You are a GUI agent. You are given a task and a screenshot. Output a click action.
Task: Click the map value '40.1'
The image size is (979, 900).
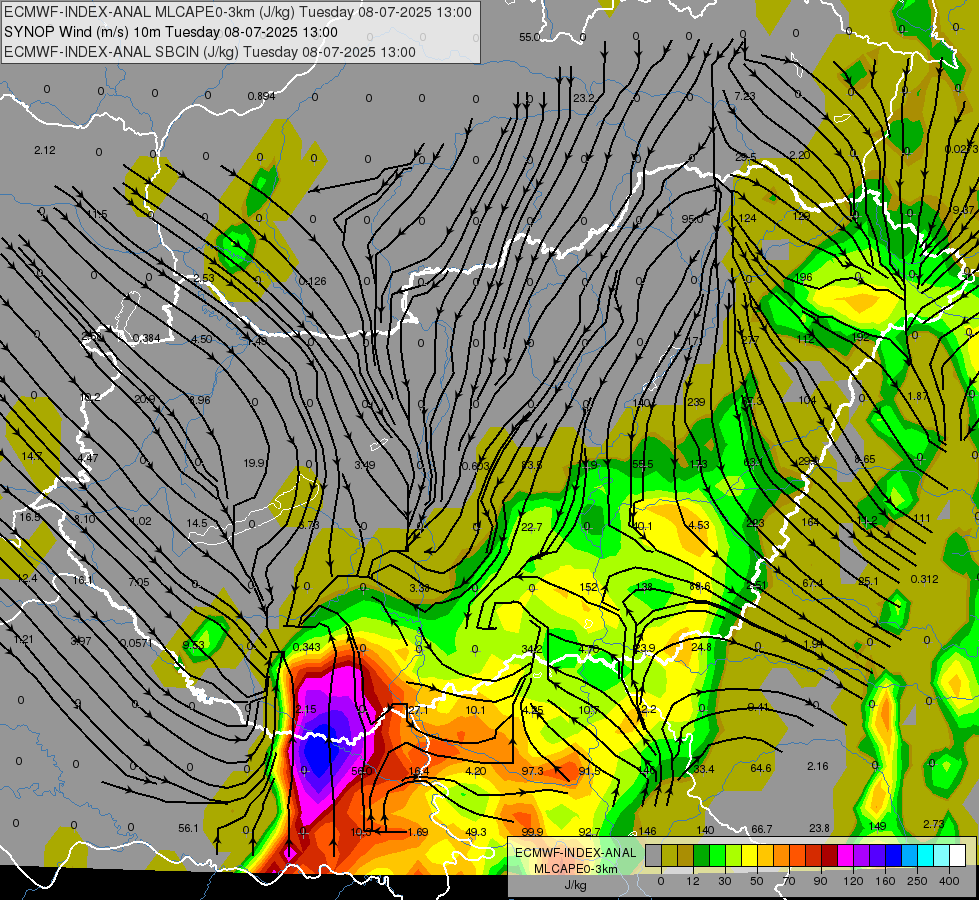click(642, 527)
